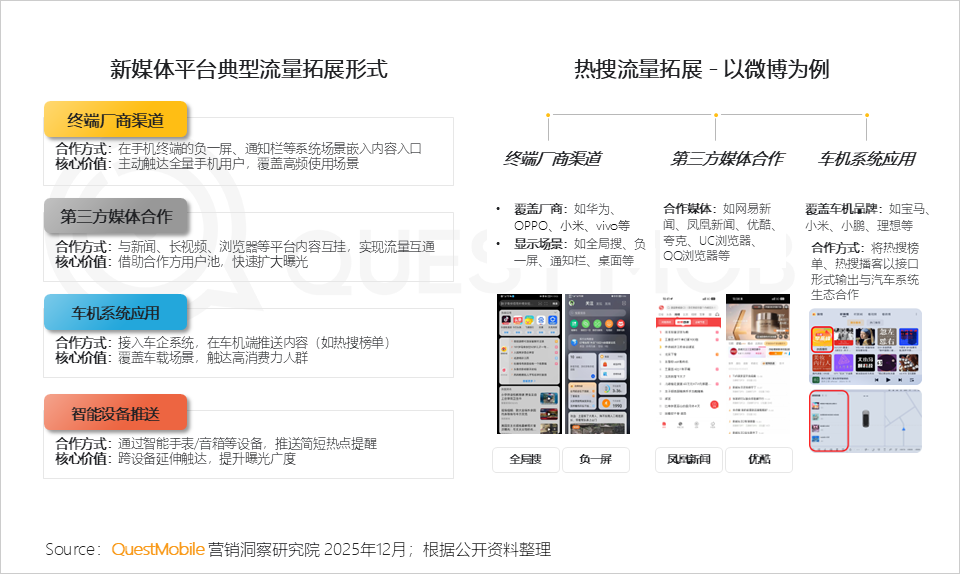This screenshot has height=574, width=960.
Task: Click the 终端厂商渠道 italic heading on right
Action: 551,159
